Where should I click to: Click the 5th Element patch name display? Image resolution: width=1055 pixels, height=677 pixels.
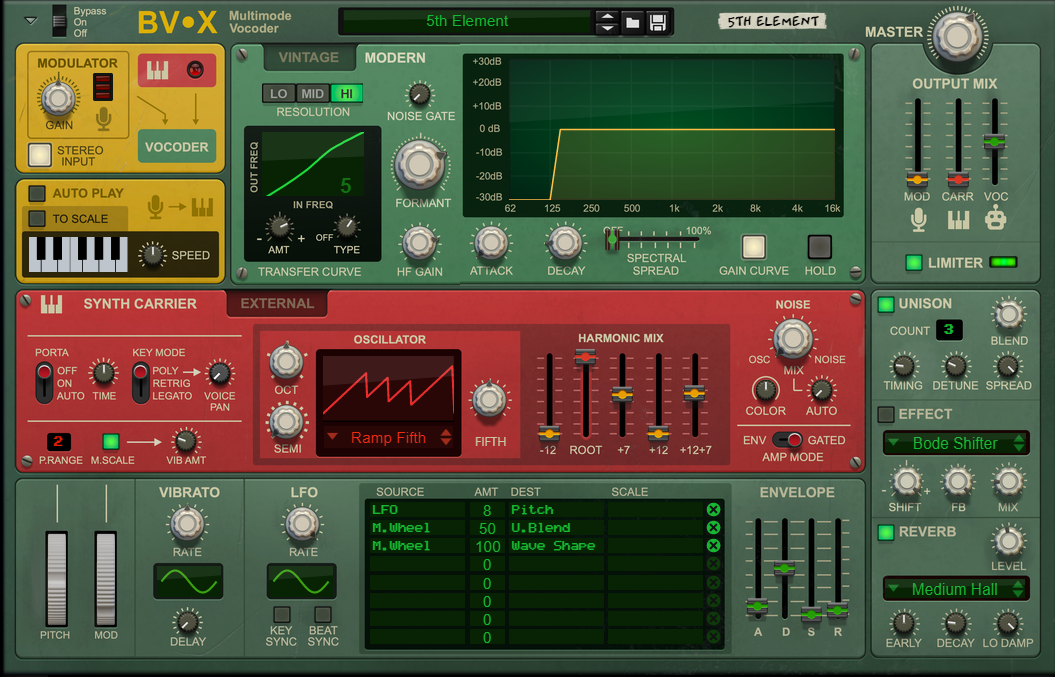pyautogui.click(x=467, y=22)
